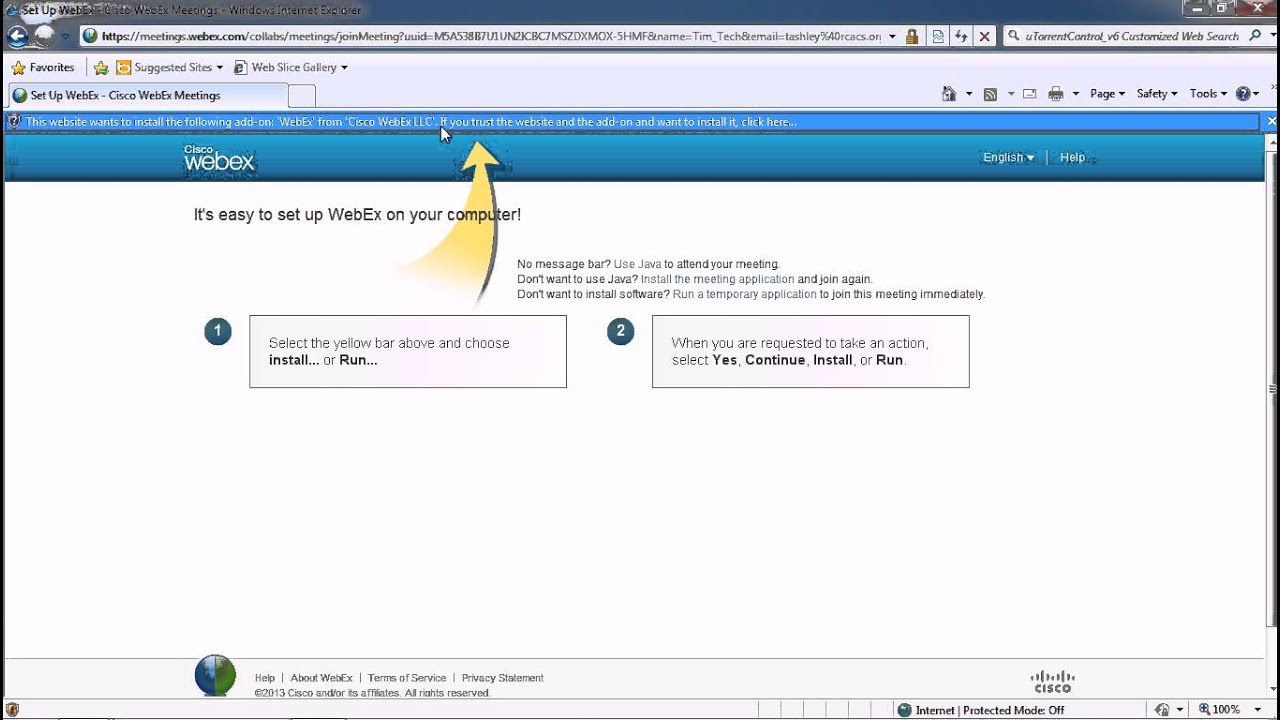The width and height of the screenshot is (1280, 720).
Task: Click the browser Forward arrow button
Action: click(44, 36)
